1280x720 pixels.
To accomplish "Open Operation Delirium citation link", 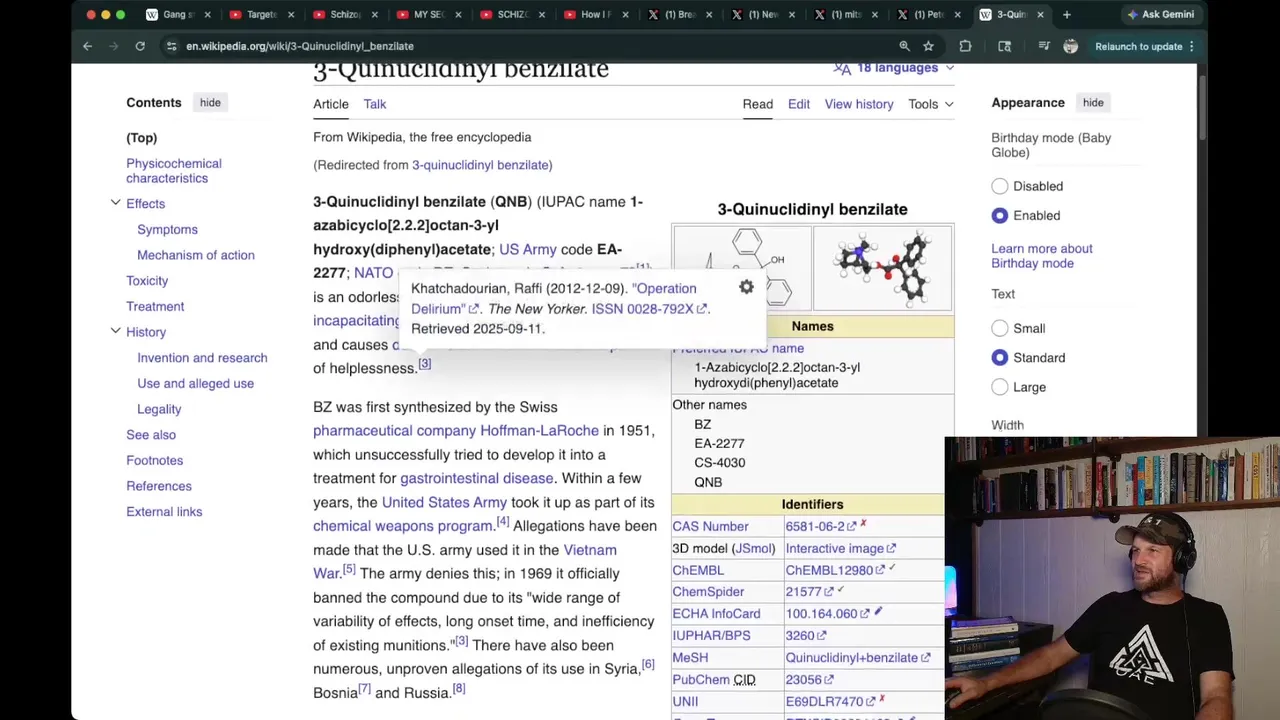I will tap(554, 298).
